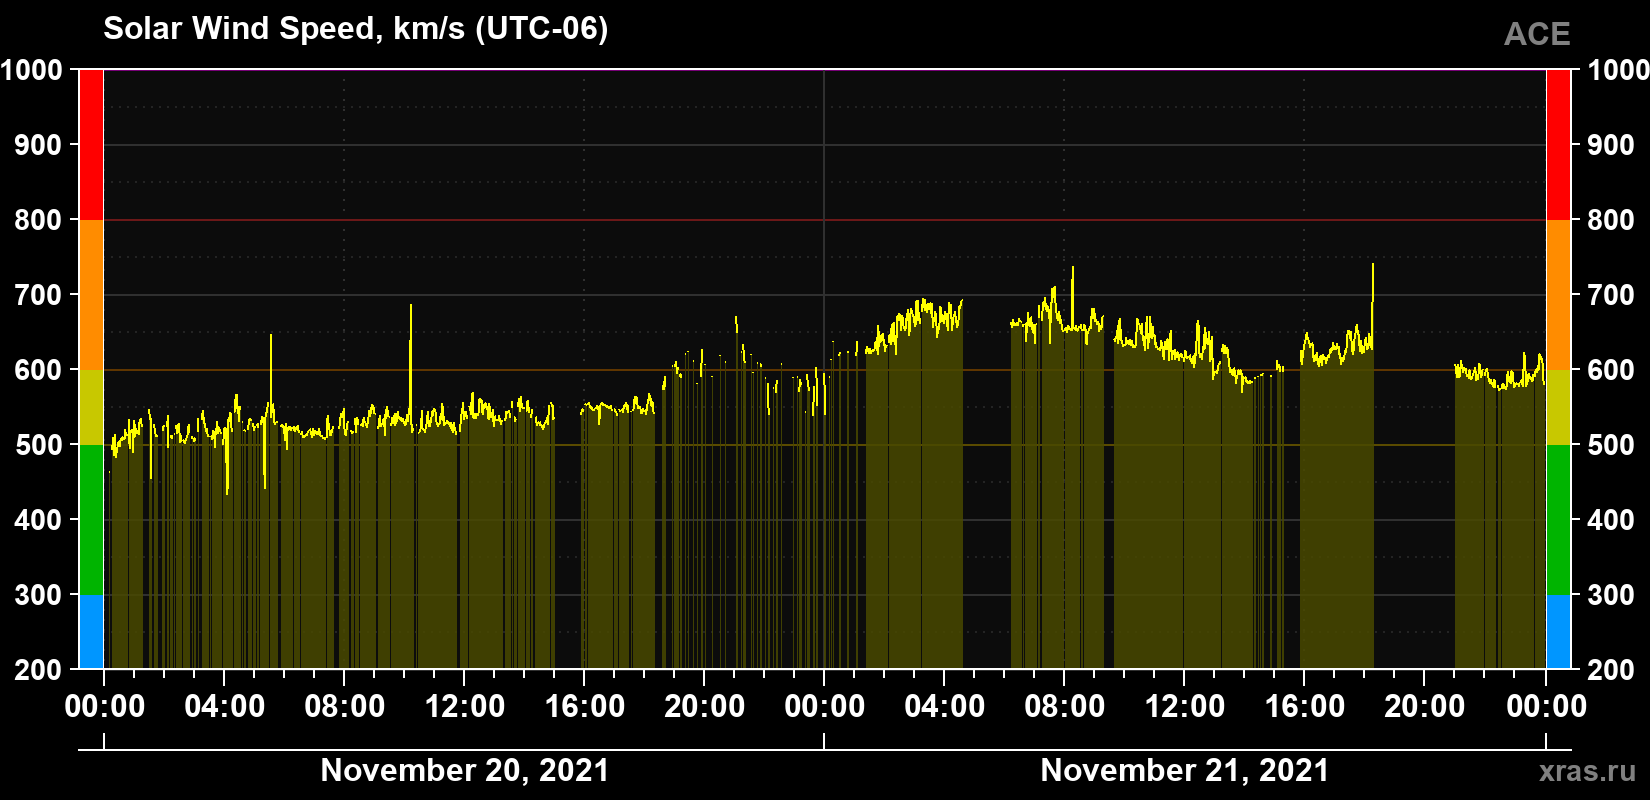
Task: Click the 20:00 time label for November 20
Action: [x=705, y=707]
